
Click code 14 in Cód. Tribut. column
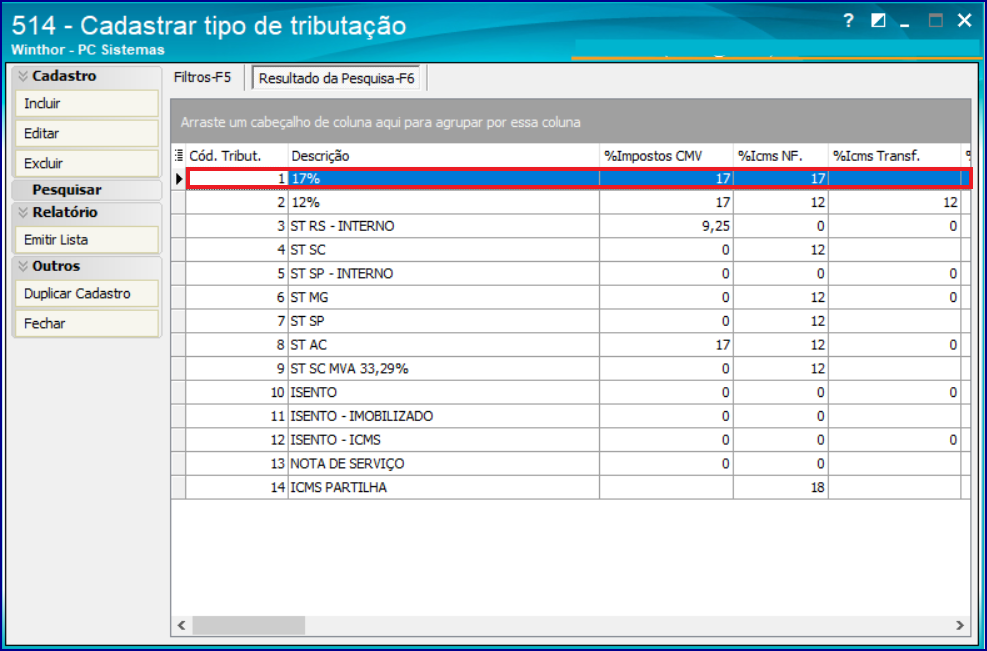(x=278, y=488)
